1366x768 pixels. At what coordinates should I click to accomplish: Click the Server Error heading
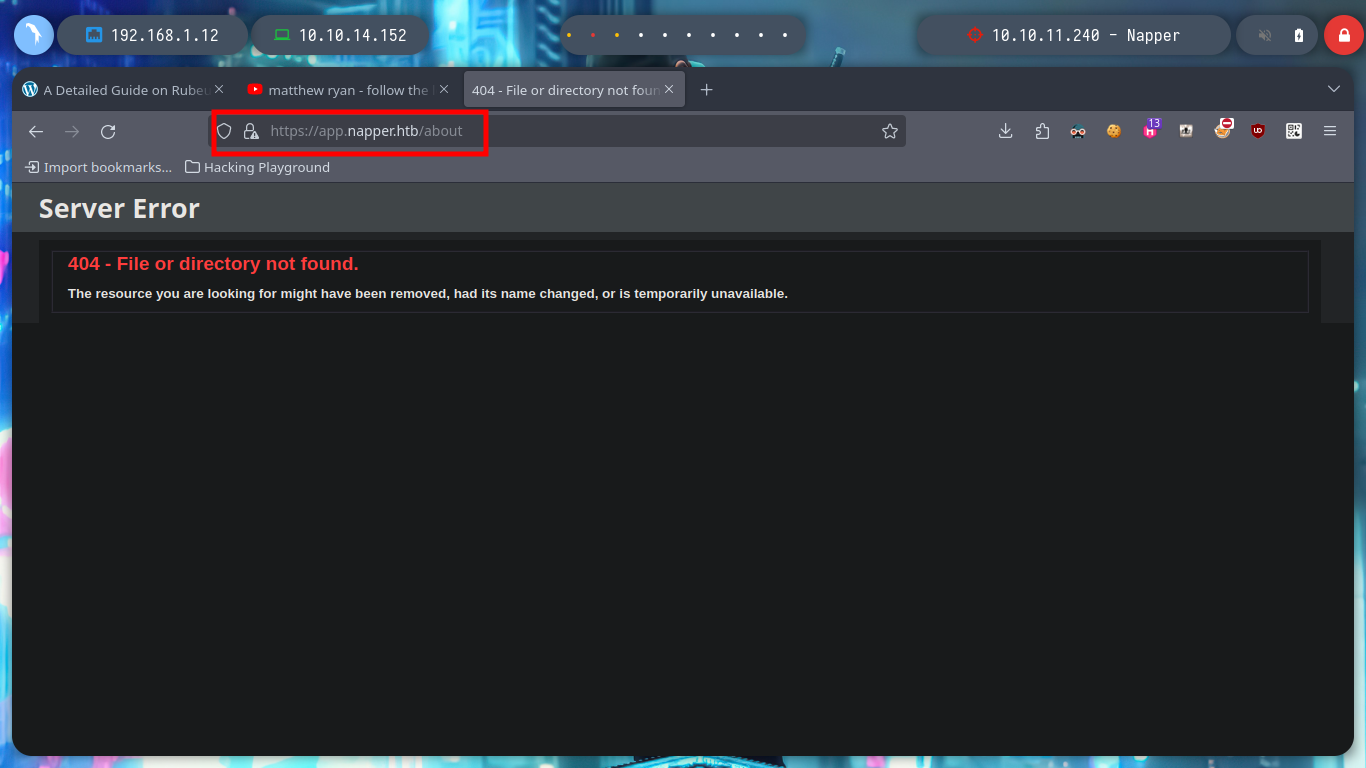click(x=119, y=208)
